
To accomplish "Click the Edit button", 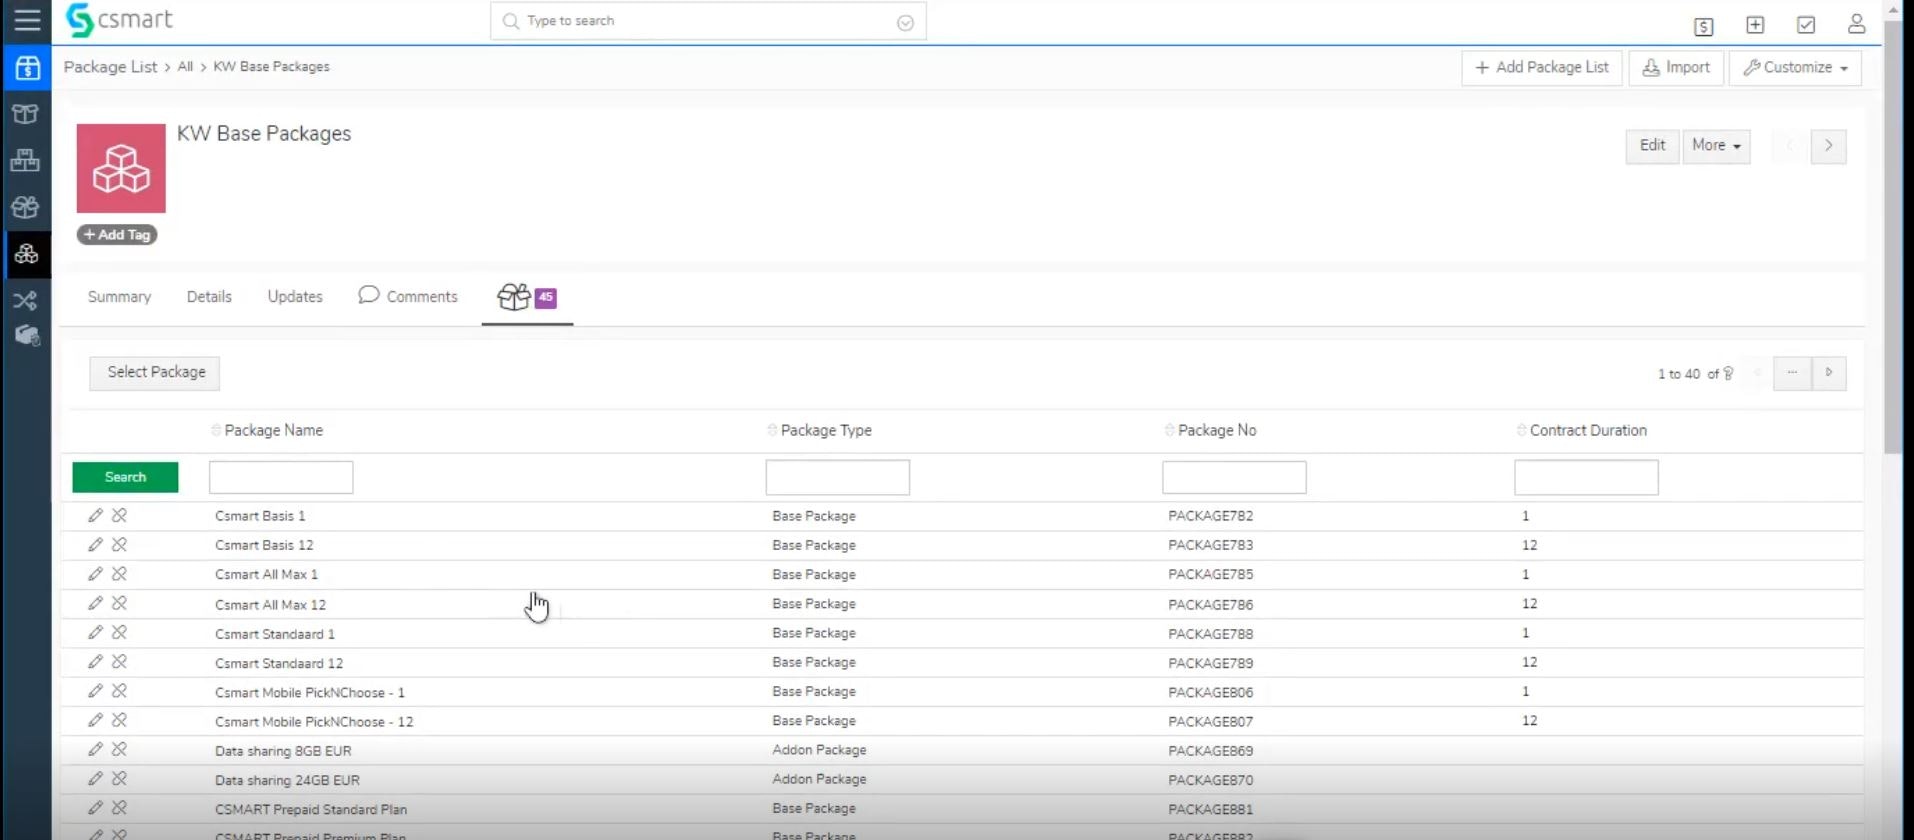I will (1652, 146).
